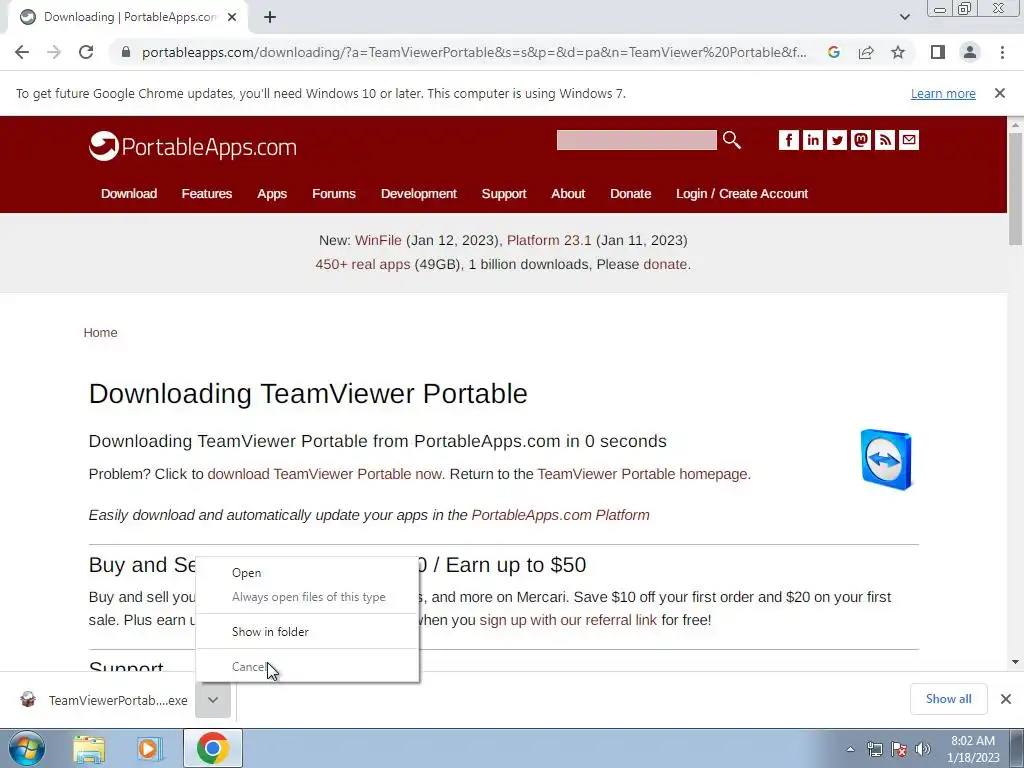Image resolution: width=1024 pixels, height=768 pixels.
Task: Click the share page icon
Action: [866, 52]
